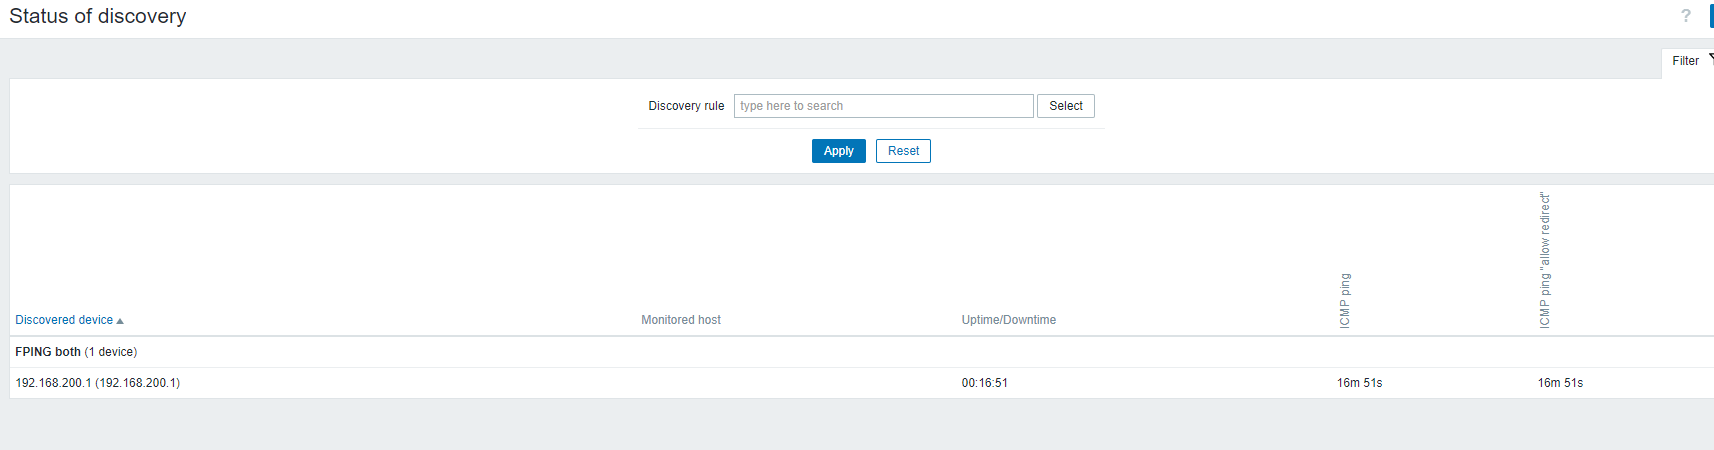
Task: Click the Uptime/Downtime column header
Action: 1009,320
